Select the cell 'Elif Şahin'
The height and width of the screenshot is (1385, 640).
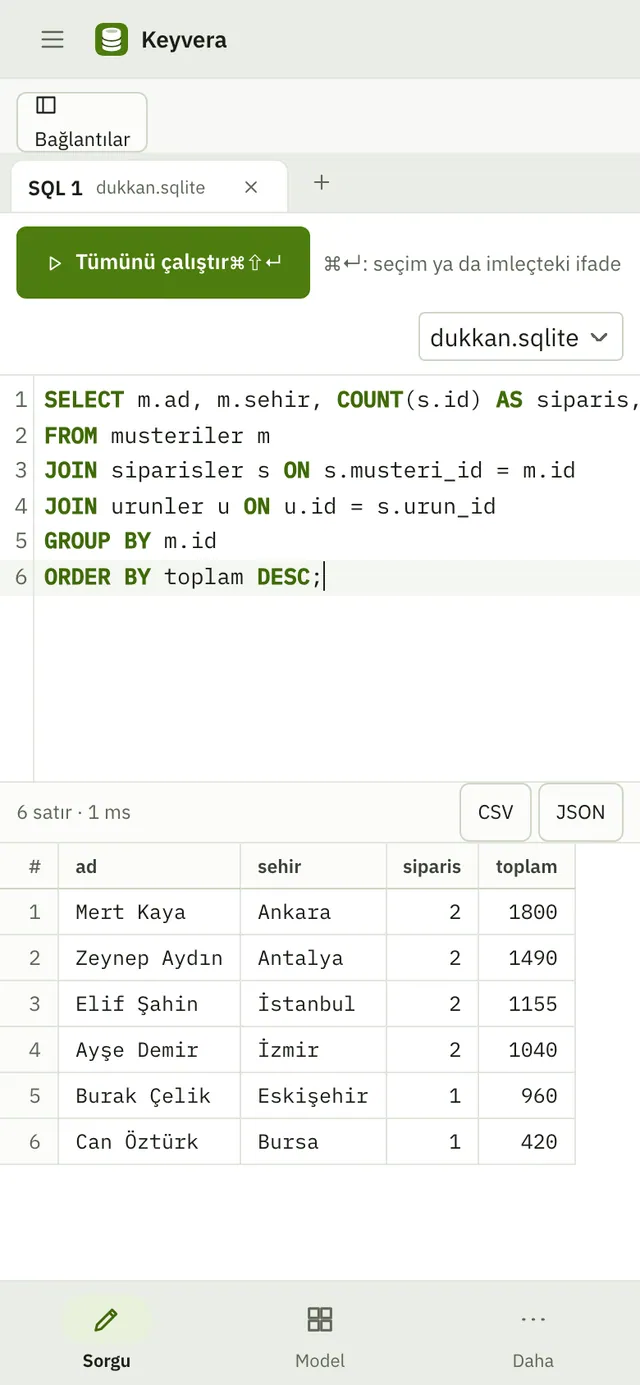pyautogui.click(x=149, y=1004)
